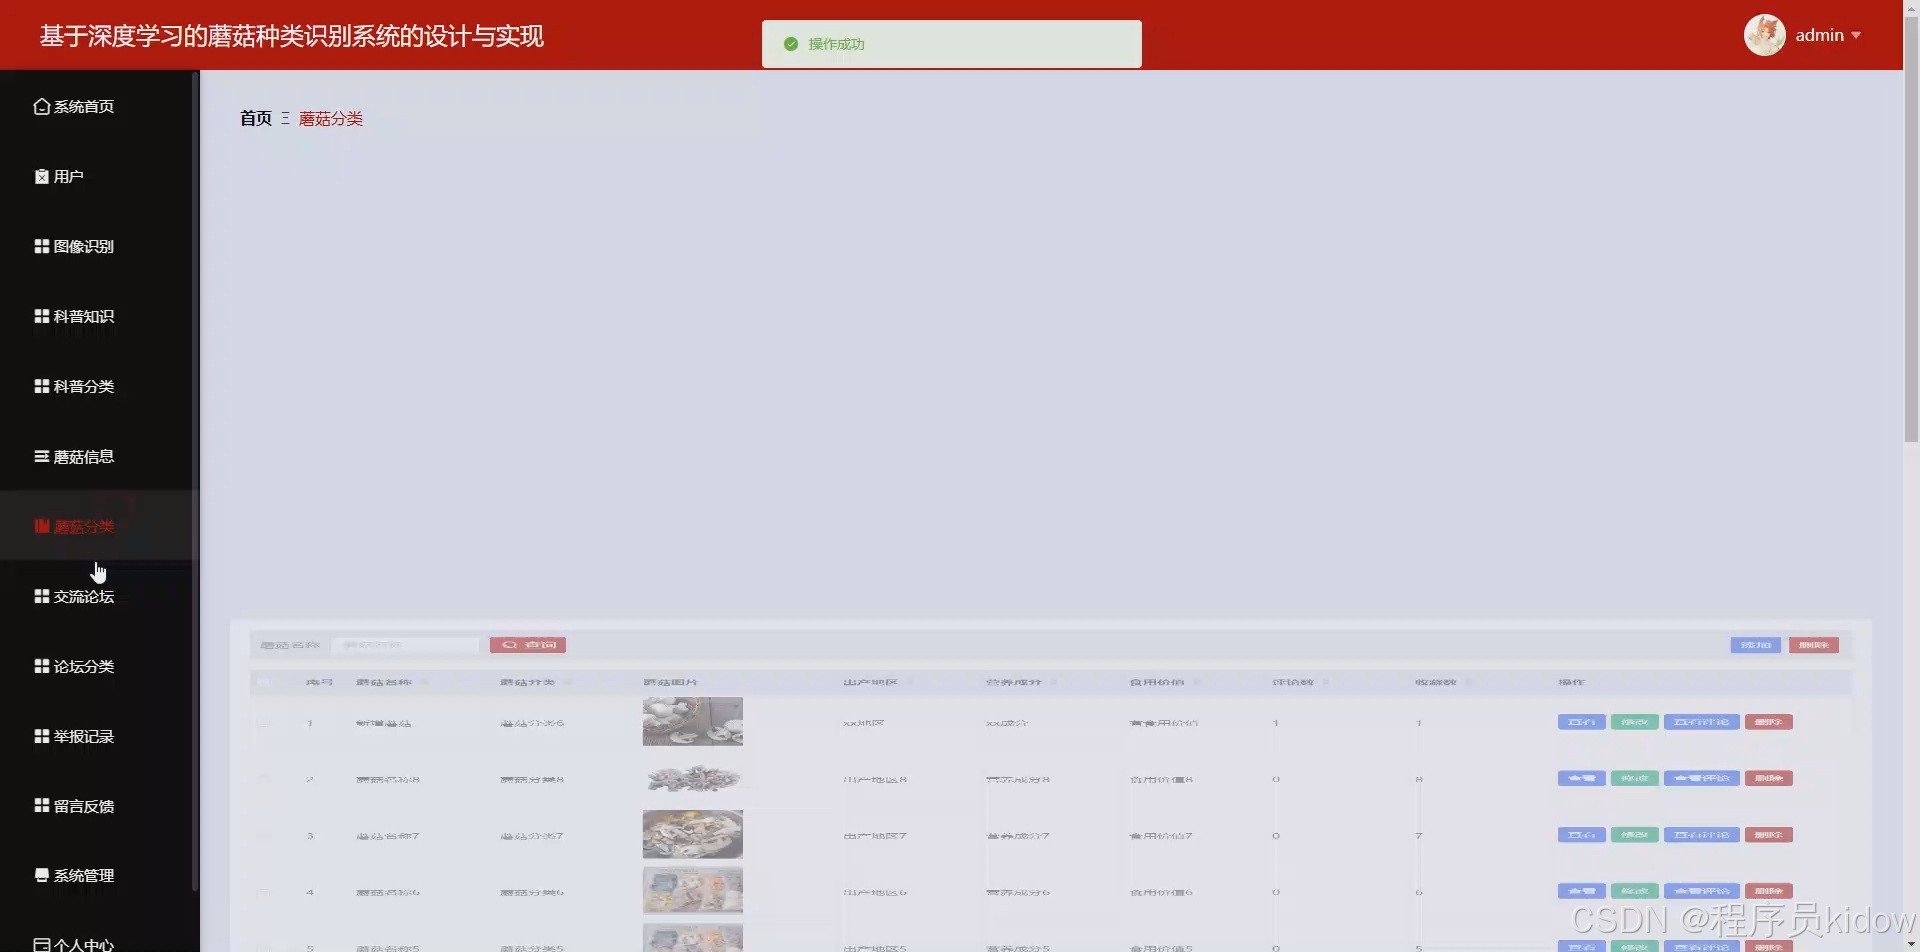The height and width of the screenshot is (952, 1920).
Task: Click the 出产地区8 cell in row 2
Action: pos(875,779)
